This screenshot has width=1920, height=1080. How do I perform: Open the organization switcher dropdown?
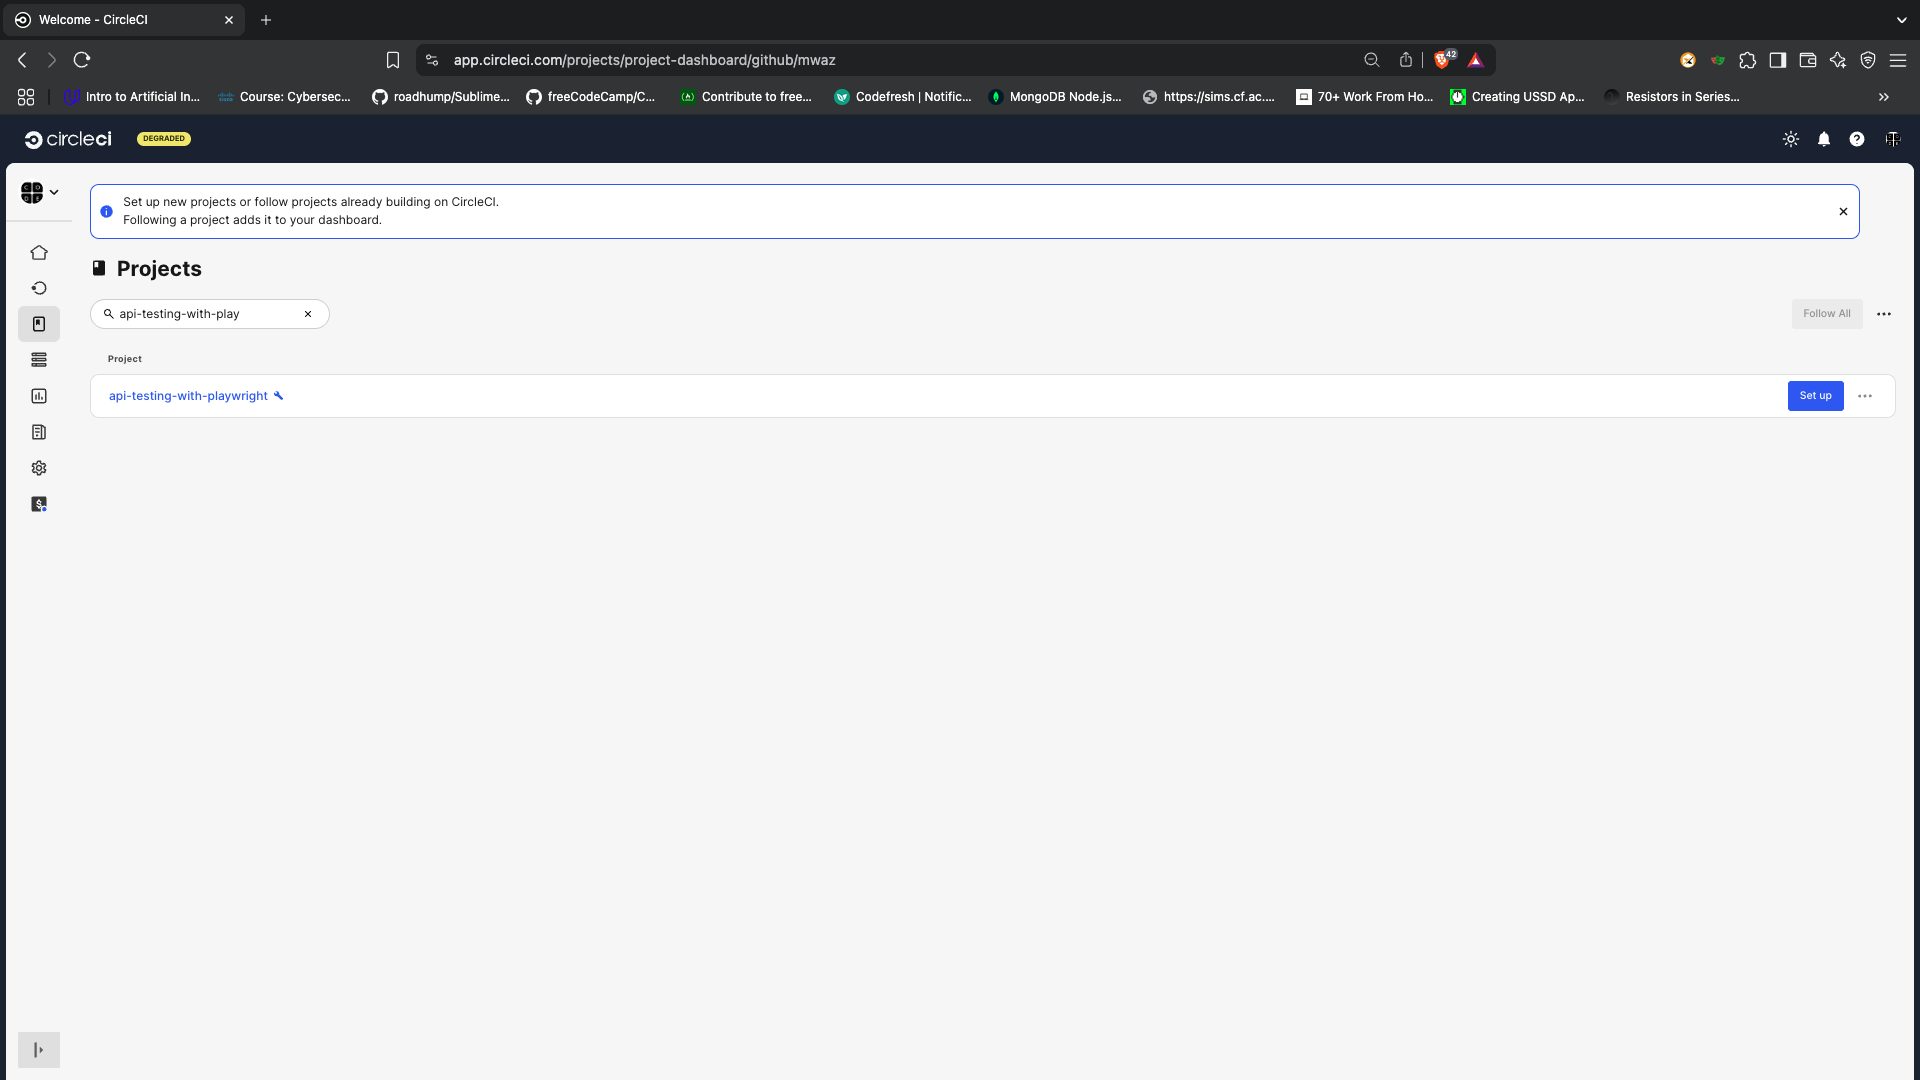(x=39, y=192)
